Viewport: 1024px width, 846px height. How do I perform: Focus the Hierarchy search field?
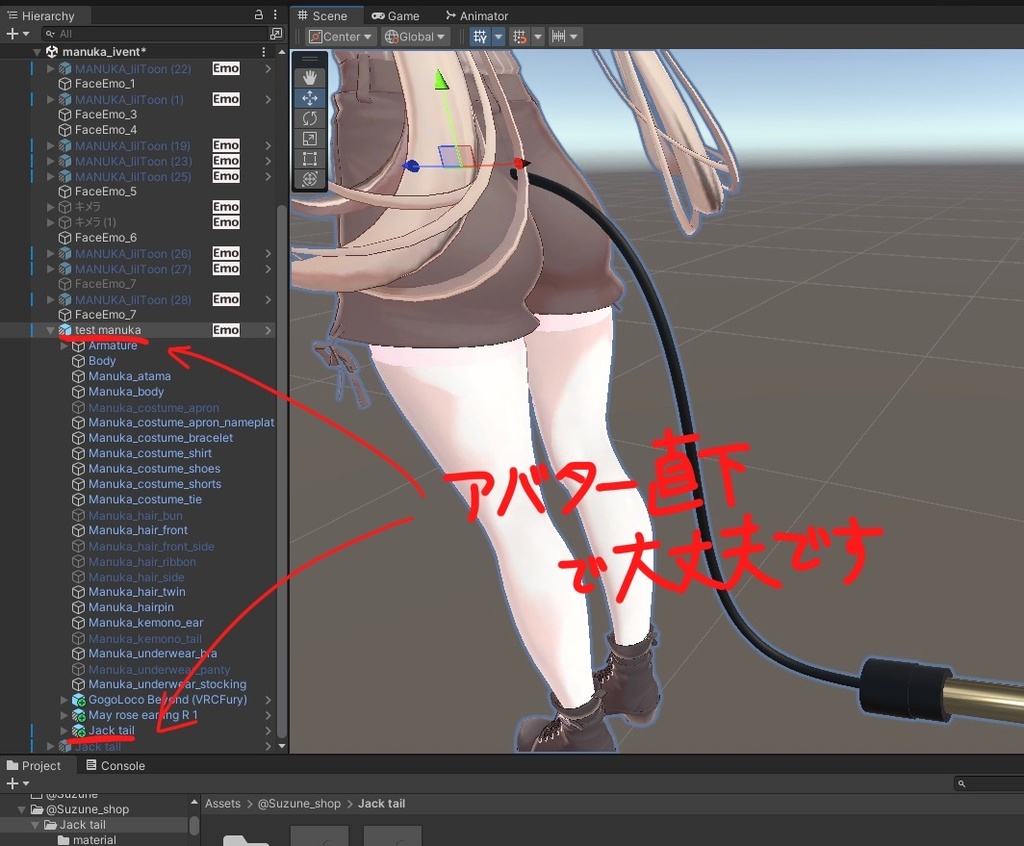(154, 33)
